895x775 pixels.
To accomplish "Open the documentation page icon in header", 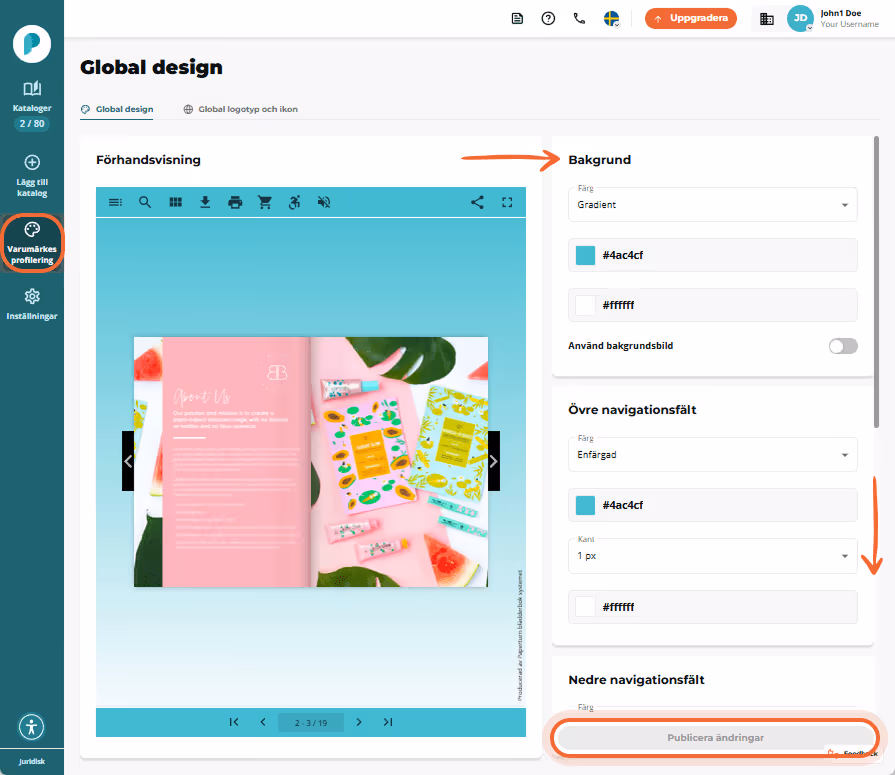I will tap(517, 18).
